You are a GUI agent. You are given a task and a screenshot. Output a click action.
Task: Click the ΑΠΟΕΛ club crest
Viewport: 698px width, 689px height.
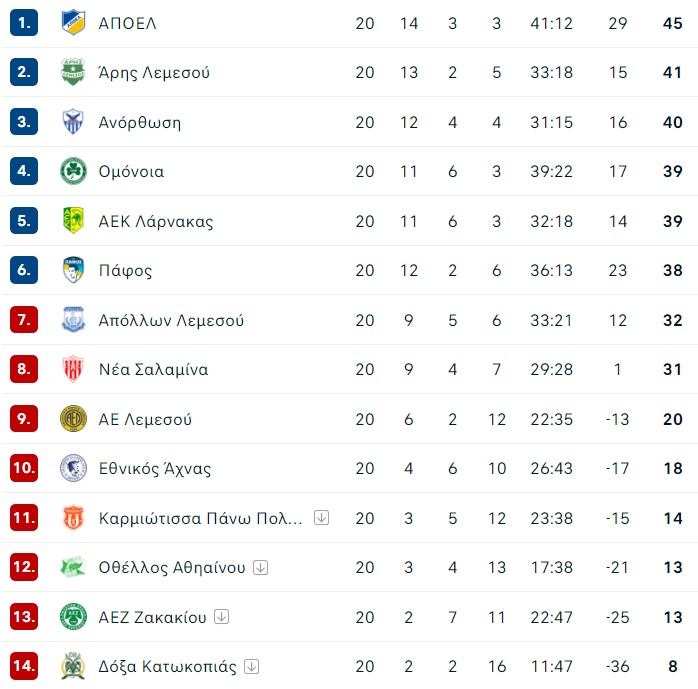73,22
